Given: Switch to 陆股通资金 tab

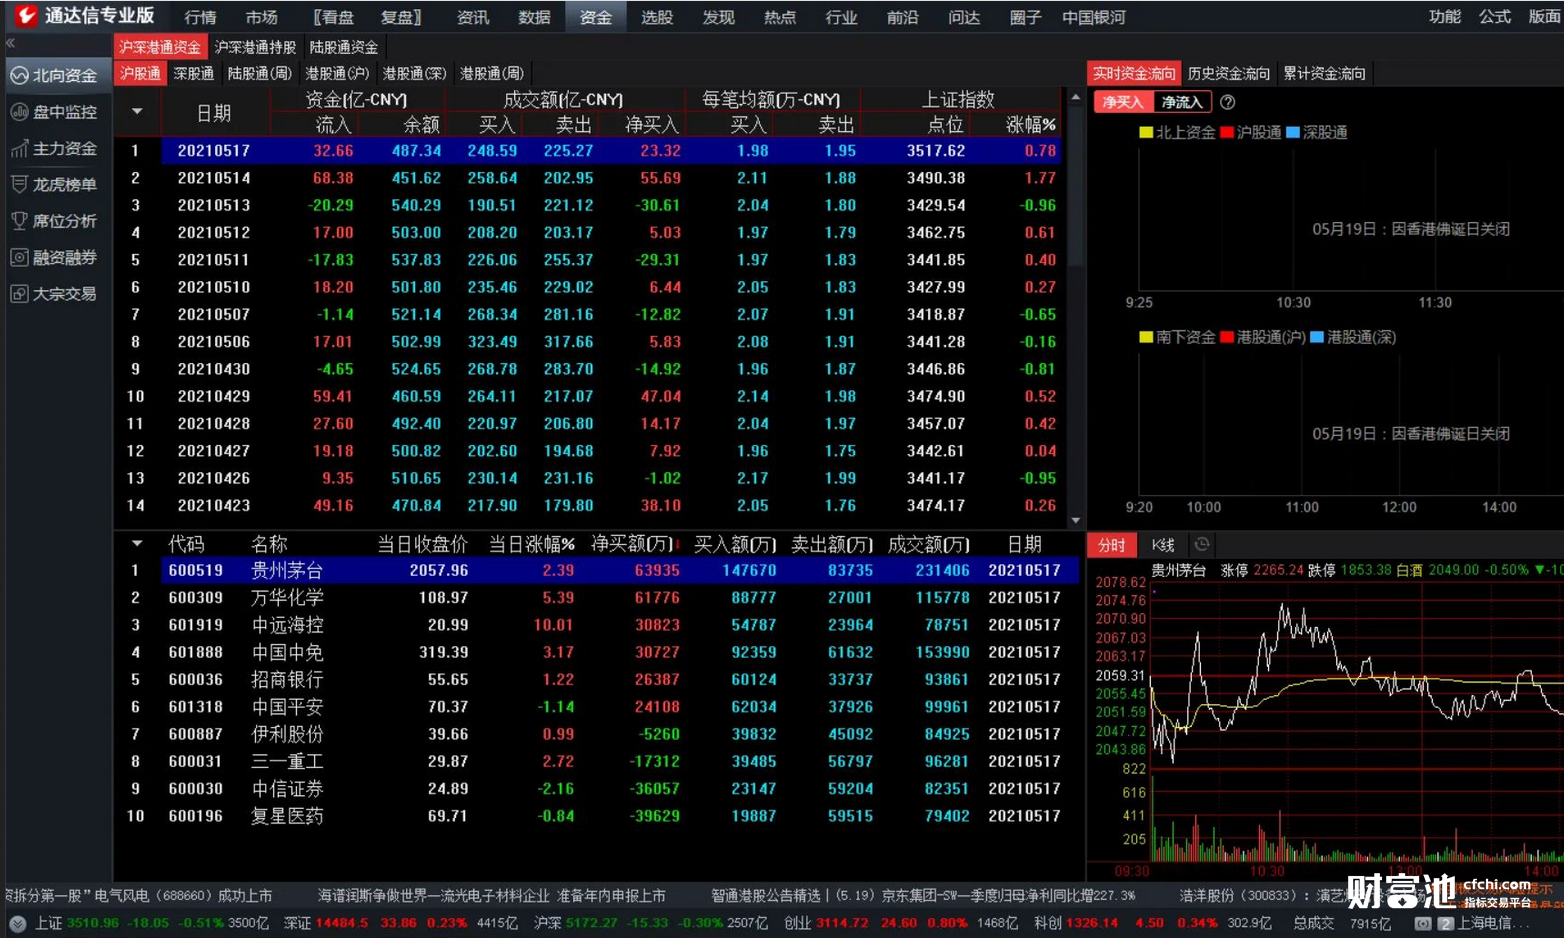Looking at the screenshot, I should [343, 47].
